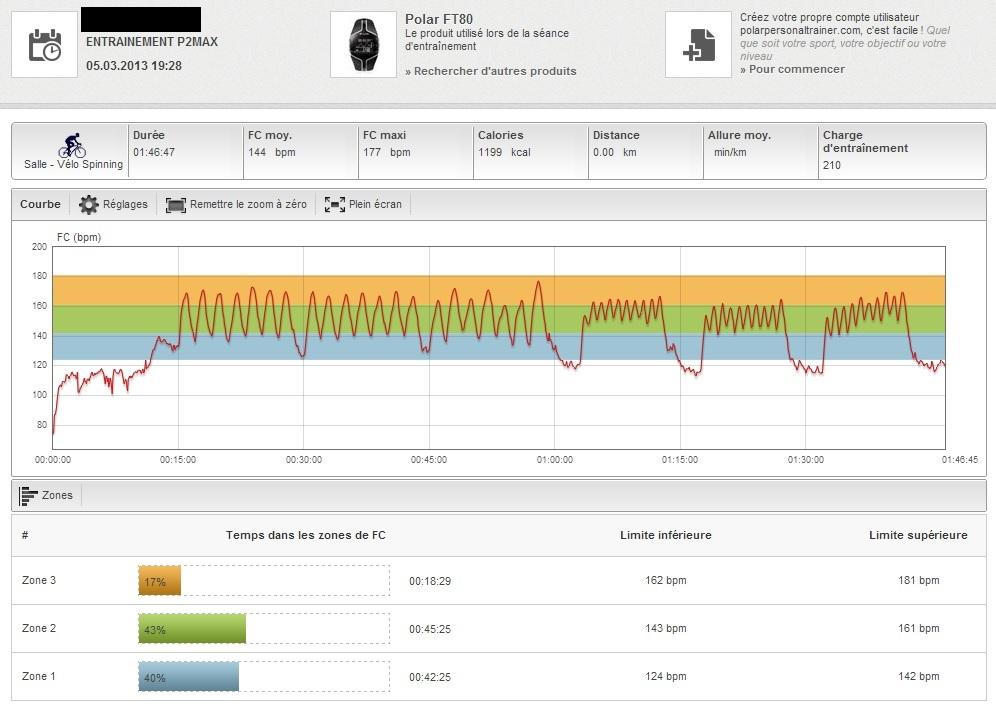The height and width of the screenshot is (715, 996).
Task: Click the 00:30:00 time axis label
Action: click(304, 460)
